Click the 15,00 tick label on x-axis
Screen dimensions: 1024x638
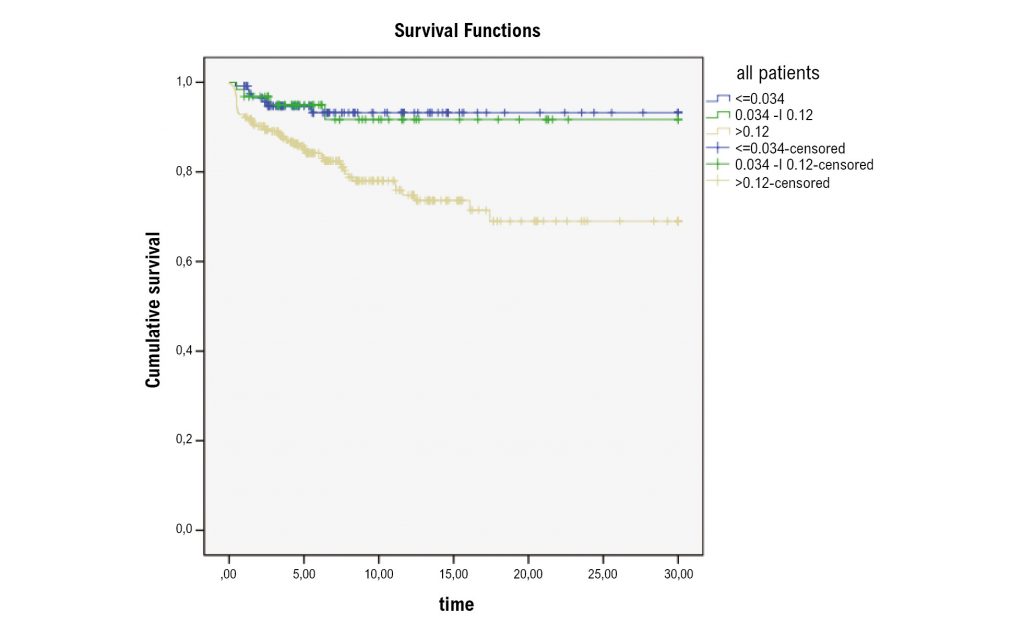(453, 574)
